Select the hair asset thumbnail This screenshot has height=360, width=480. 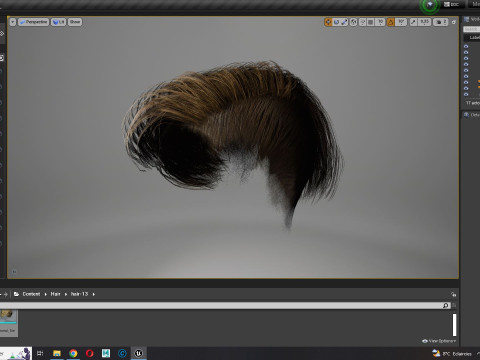coord(8,323)
